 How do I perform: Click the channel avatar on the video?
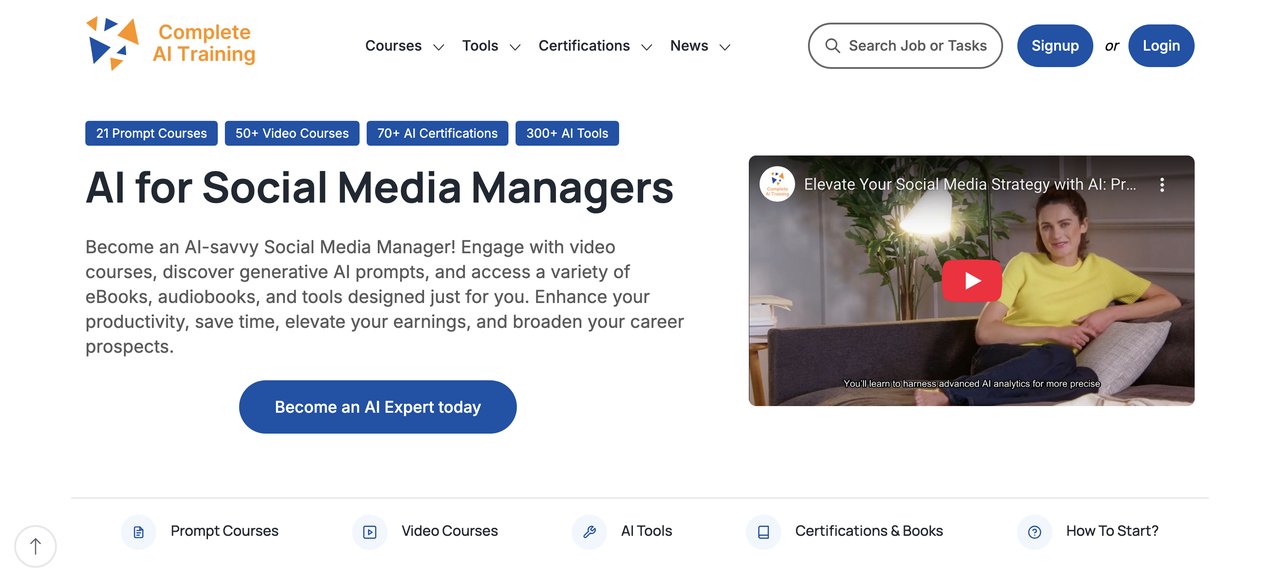(777, 184)
